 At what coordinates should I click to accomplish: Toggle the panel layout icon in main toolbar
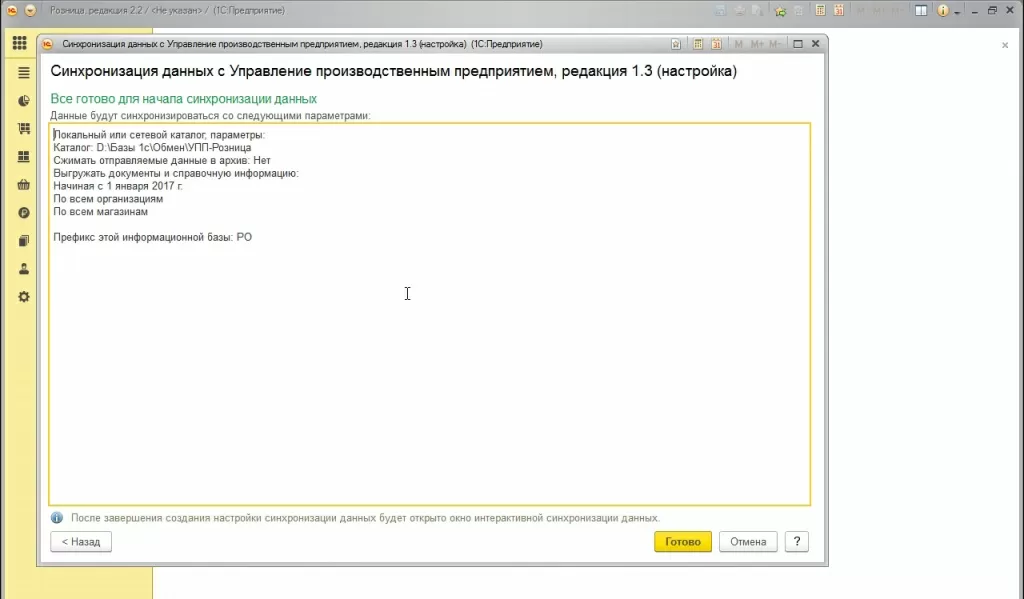[921, 10]
